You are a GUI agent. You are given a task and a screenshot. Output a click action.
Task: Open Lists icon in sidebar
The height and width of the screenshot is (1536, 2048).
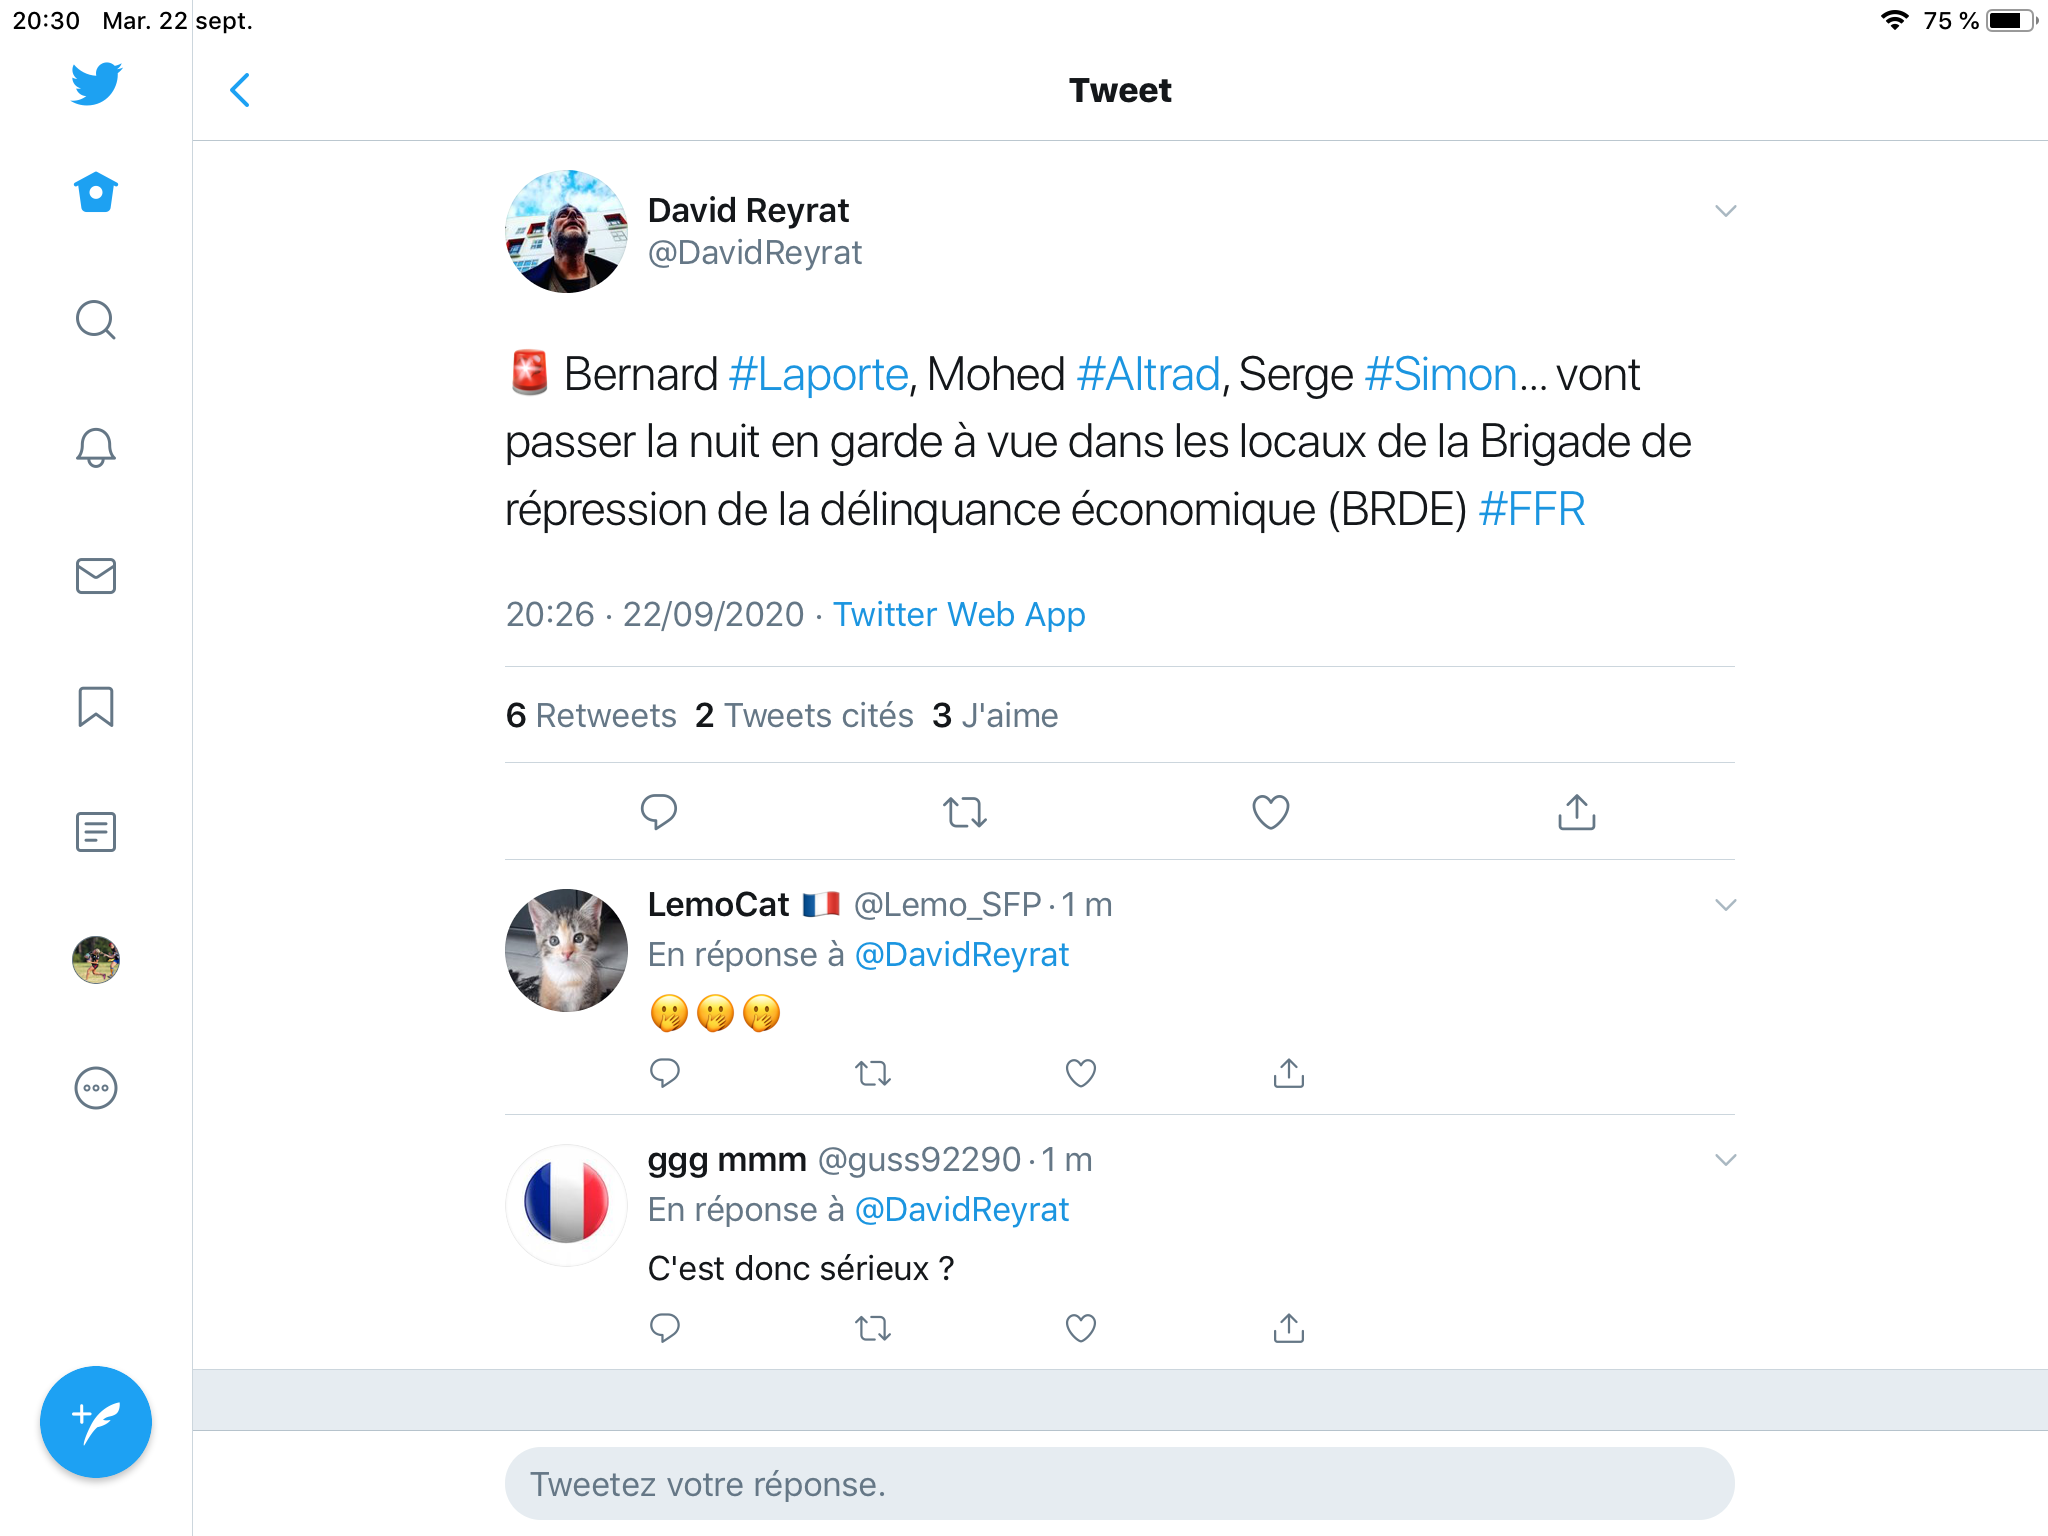click(96, 832)
